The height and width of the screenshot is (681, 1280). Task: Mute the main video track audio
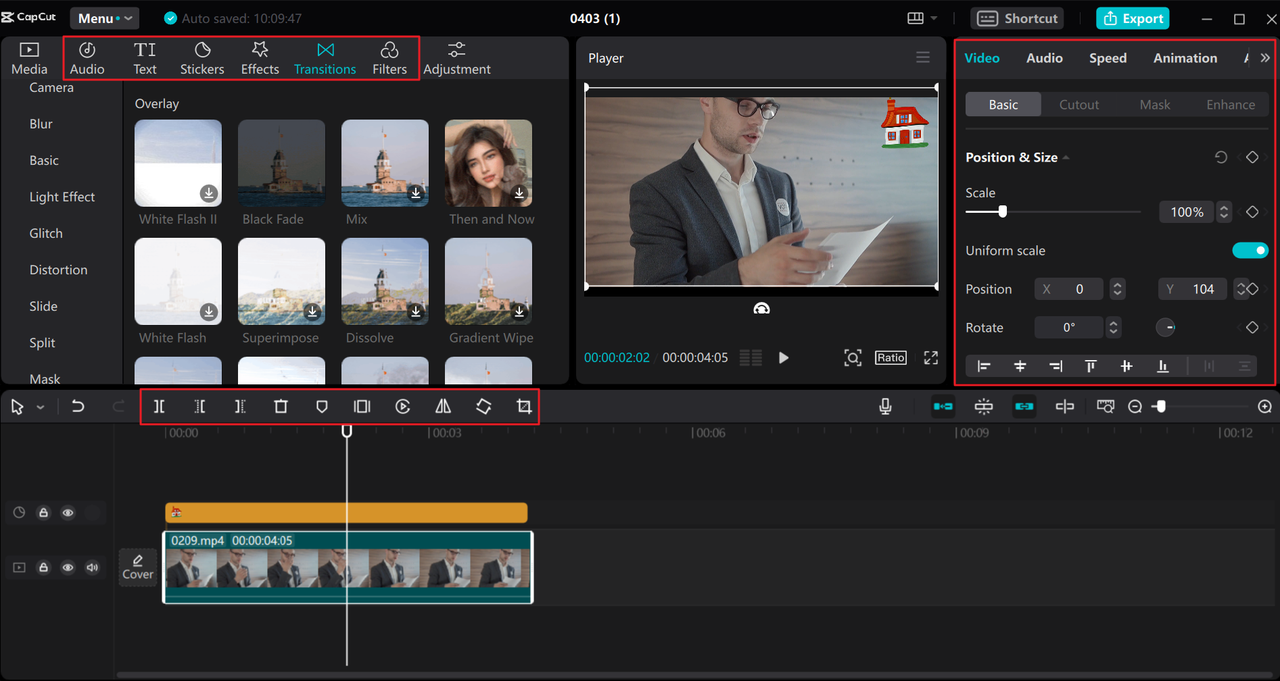tap(93, 567)
